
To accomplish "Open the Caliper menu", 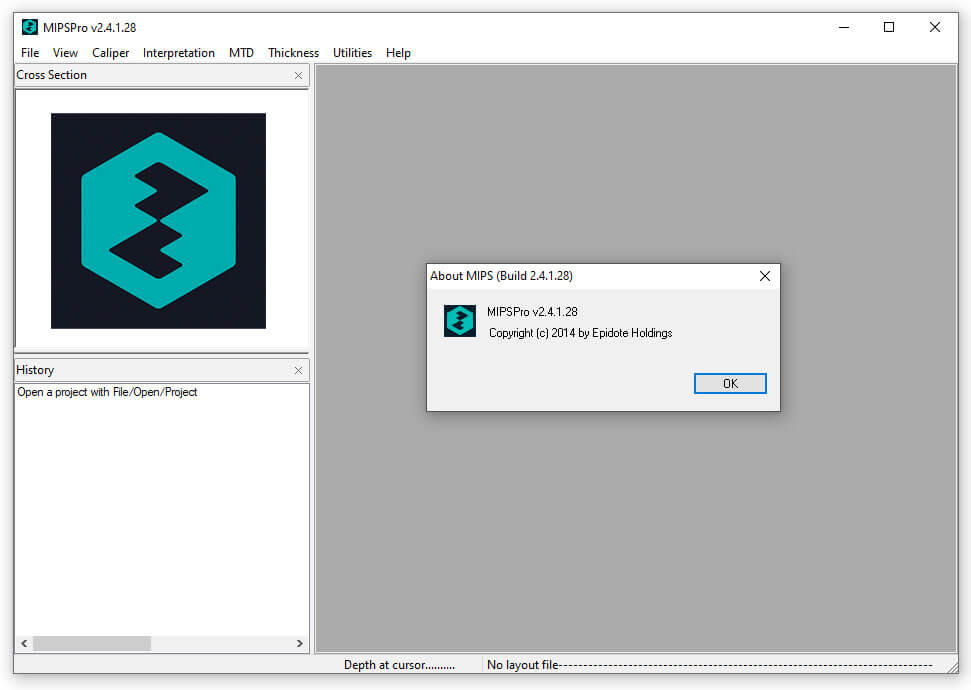I will coord(110,53).
